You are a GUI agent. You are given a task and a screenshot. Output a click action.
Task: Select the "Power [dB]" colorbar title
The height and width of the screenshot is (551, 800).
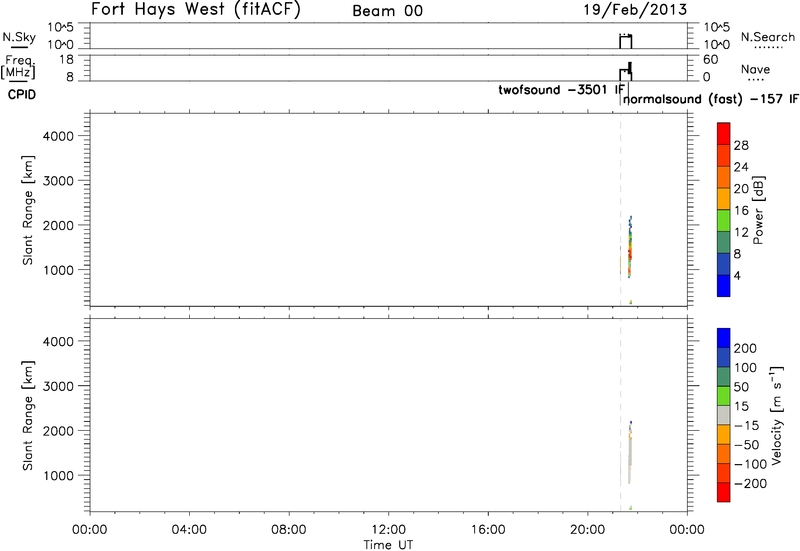(x=759, y=210)
